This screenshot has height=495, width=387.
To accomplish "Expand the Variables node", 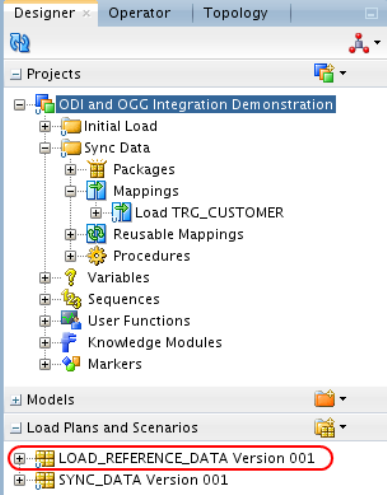I will coord(45,278).
